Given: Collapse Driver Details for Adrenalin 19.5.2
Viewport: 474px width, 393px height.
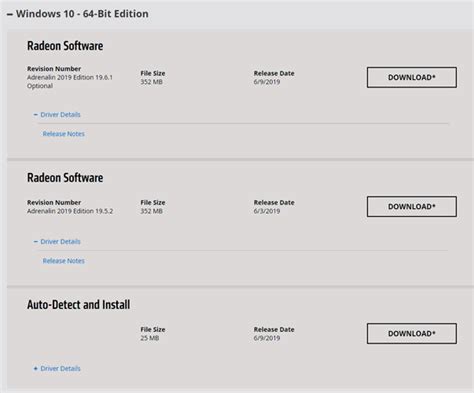Looking at the screenshot, I should point(57,242).
